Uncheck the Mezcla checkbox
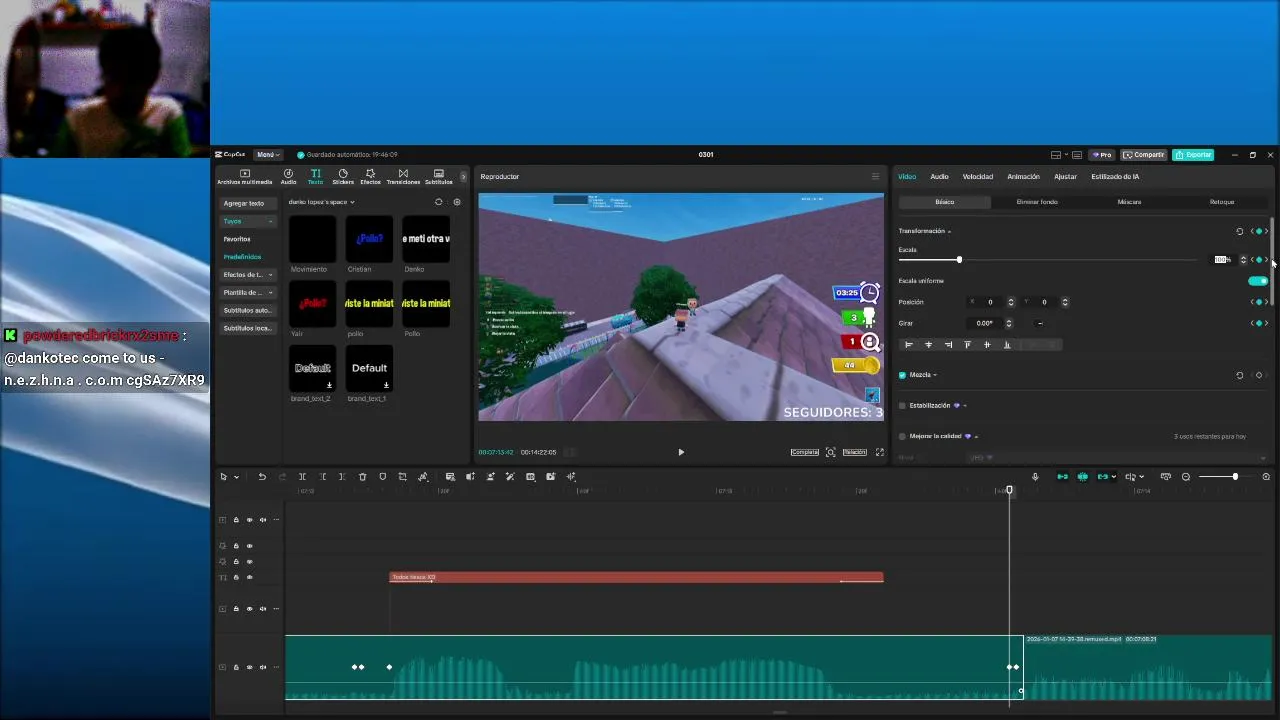Viewport: 1280px width, 720px height. [902, 375]
